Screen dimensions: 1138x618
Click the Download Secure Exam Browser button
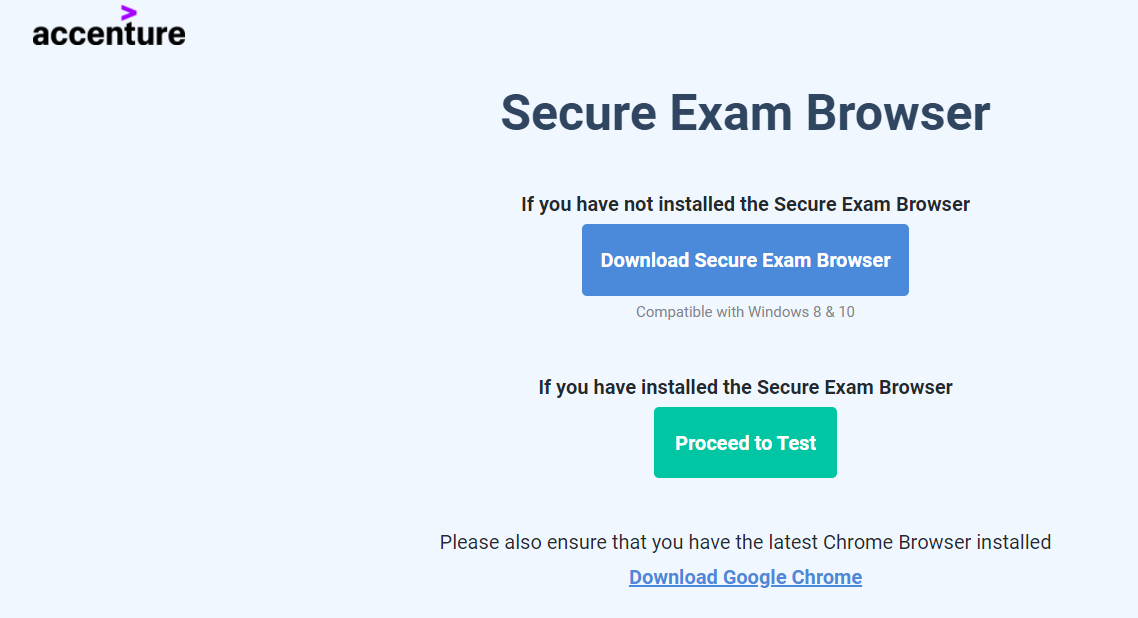click(745, 260)
